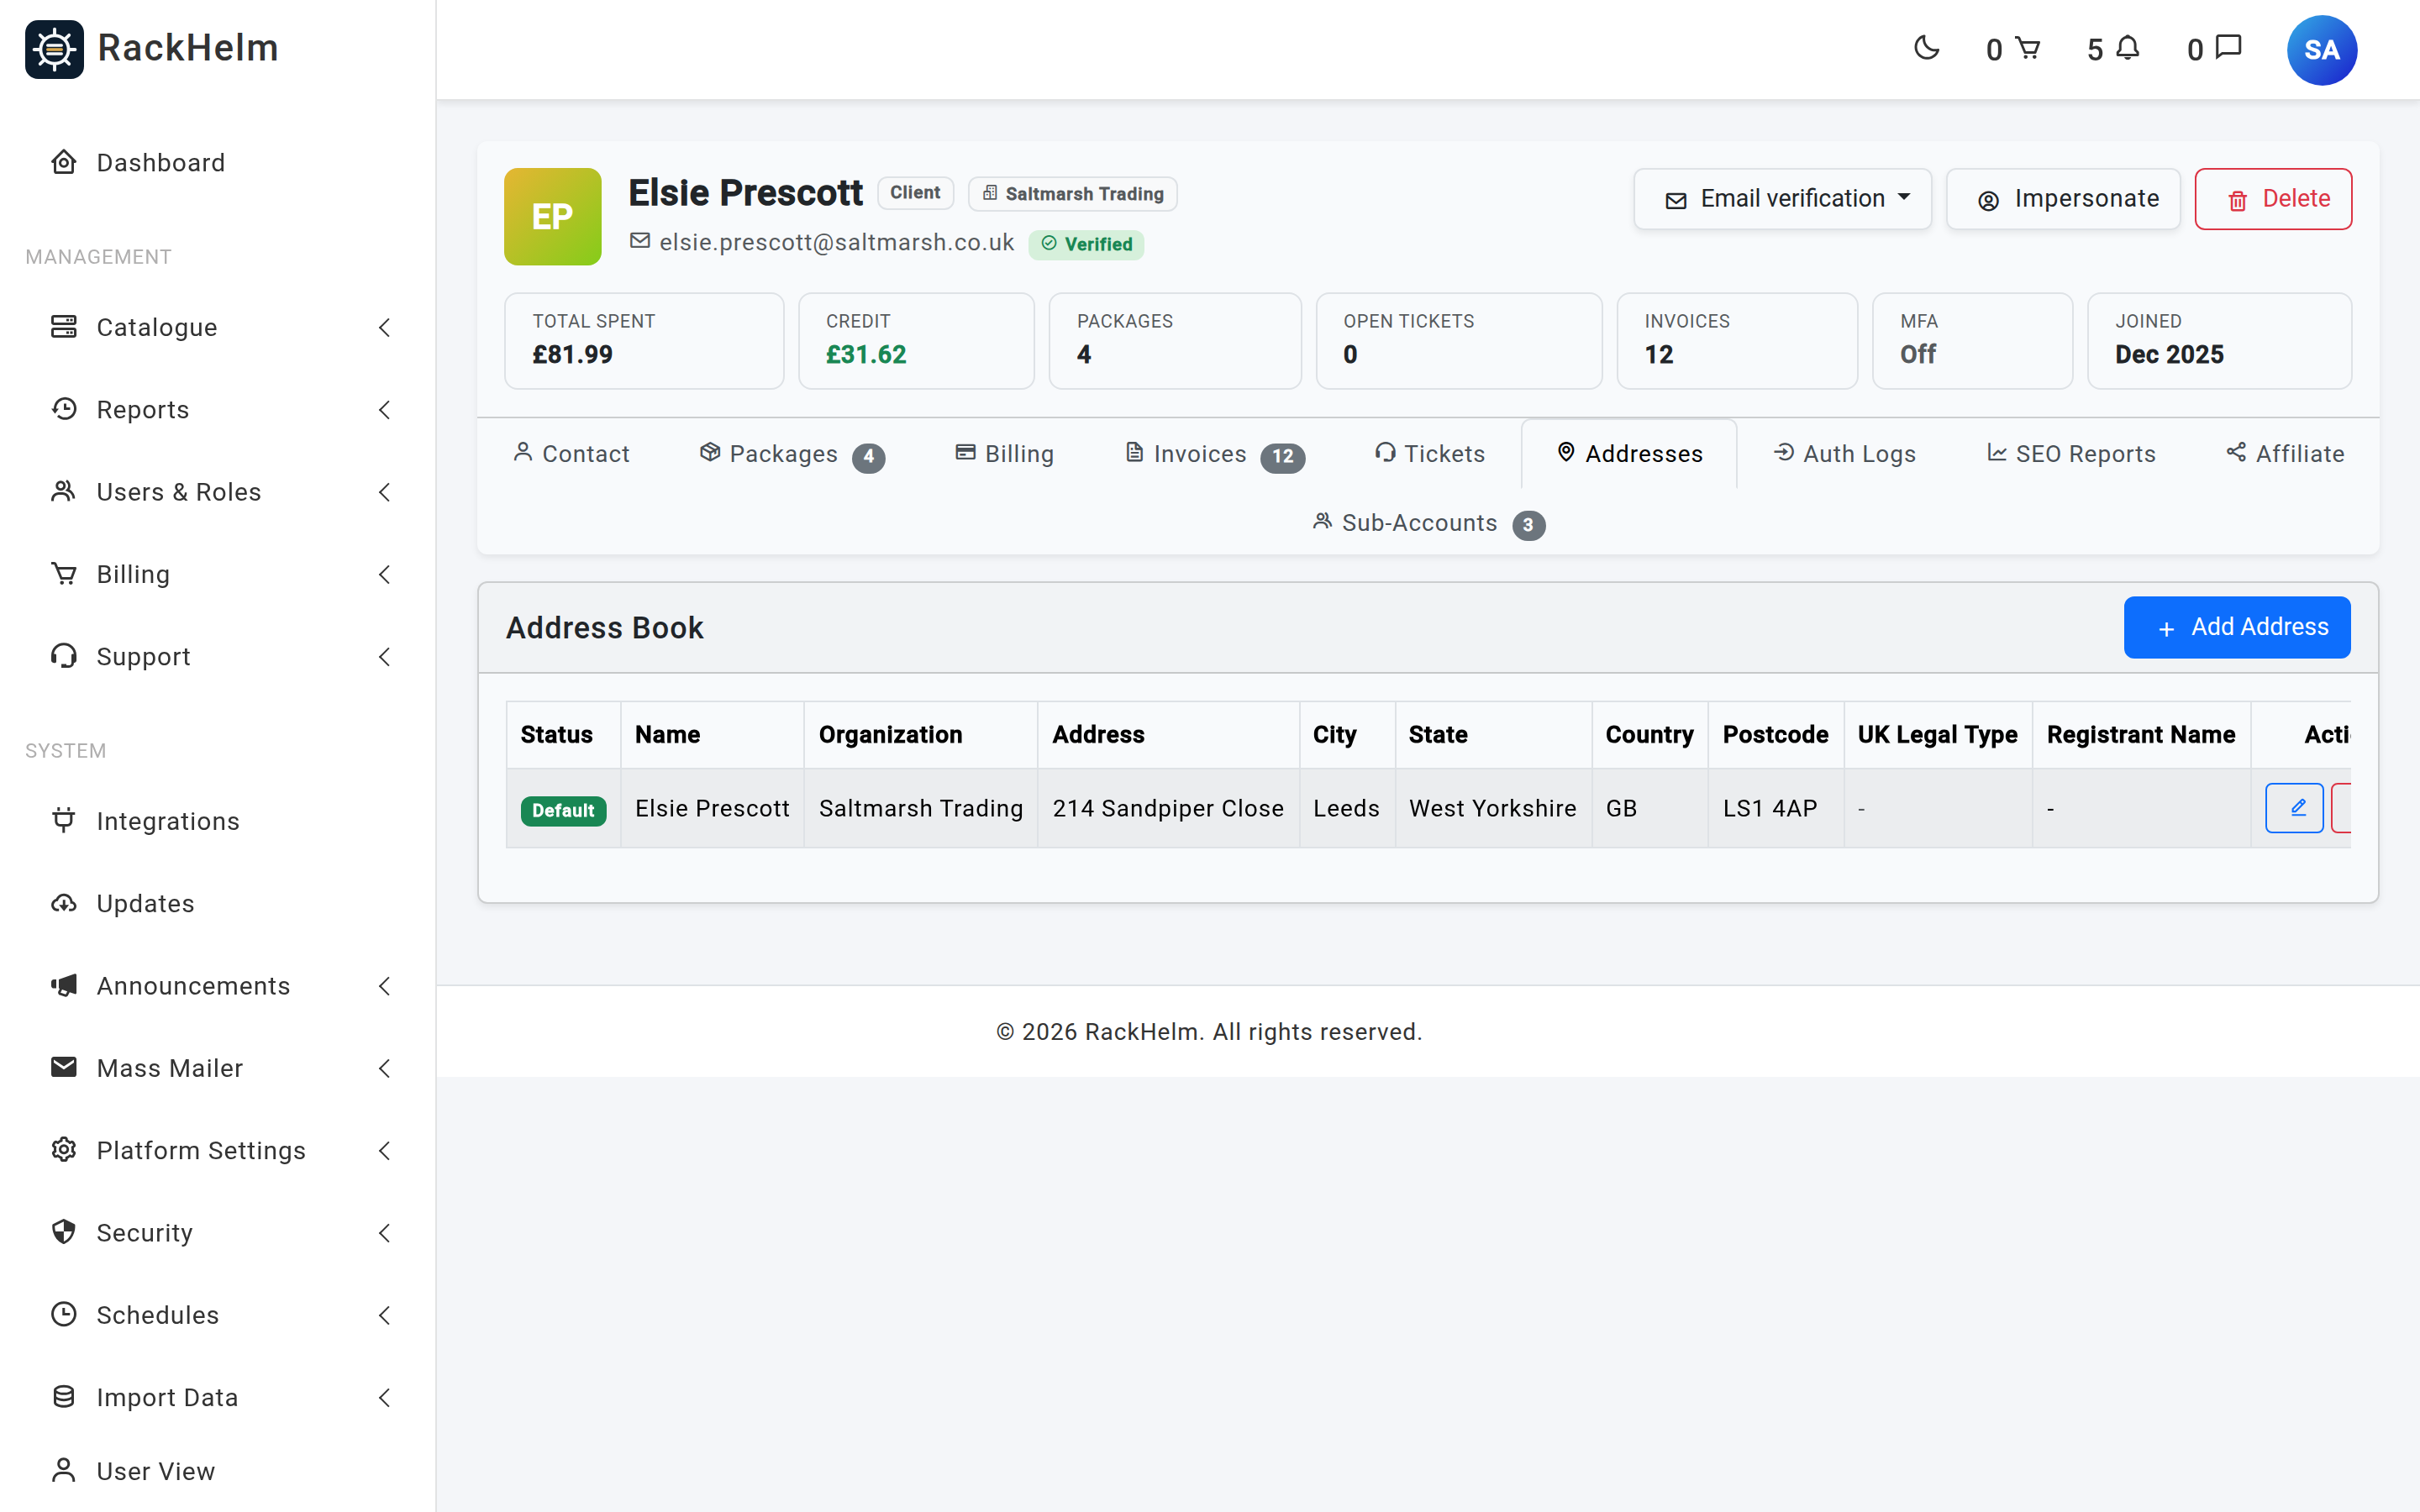Open the SA user avatar menu

2321,50
